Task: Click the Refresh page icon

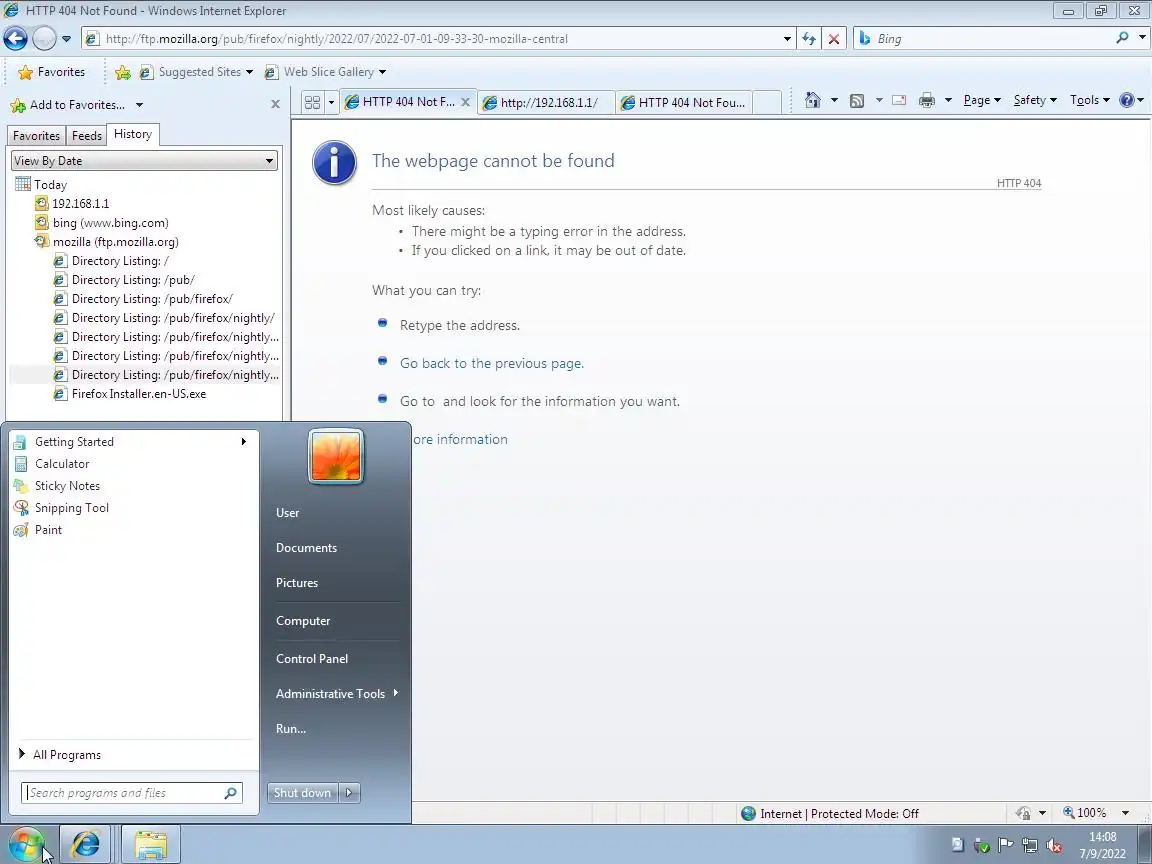Action: click(x=809, y=39)
